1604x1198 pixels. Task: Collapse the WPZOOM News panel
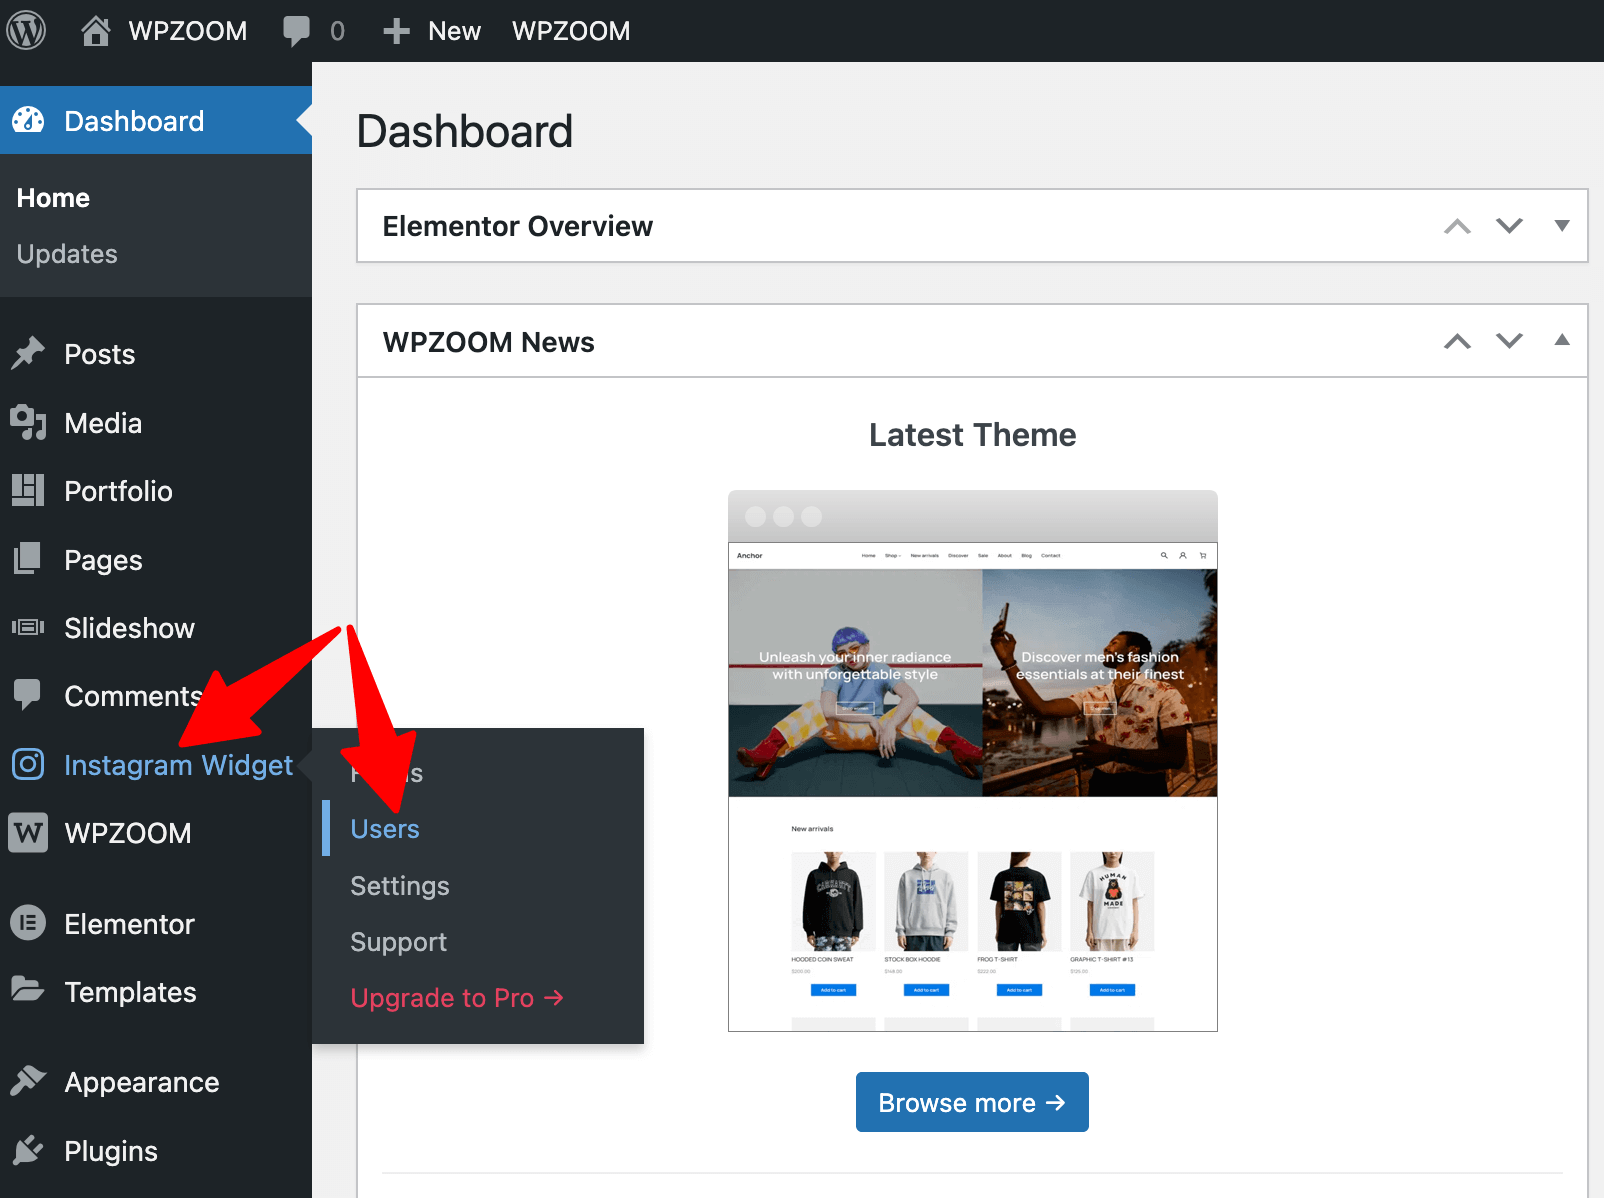[1561, 341]
